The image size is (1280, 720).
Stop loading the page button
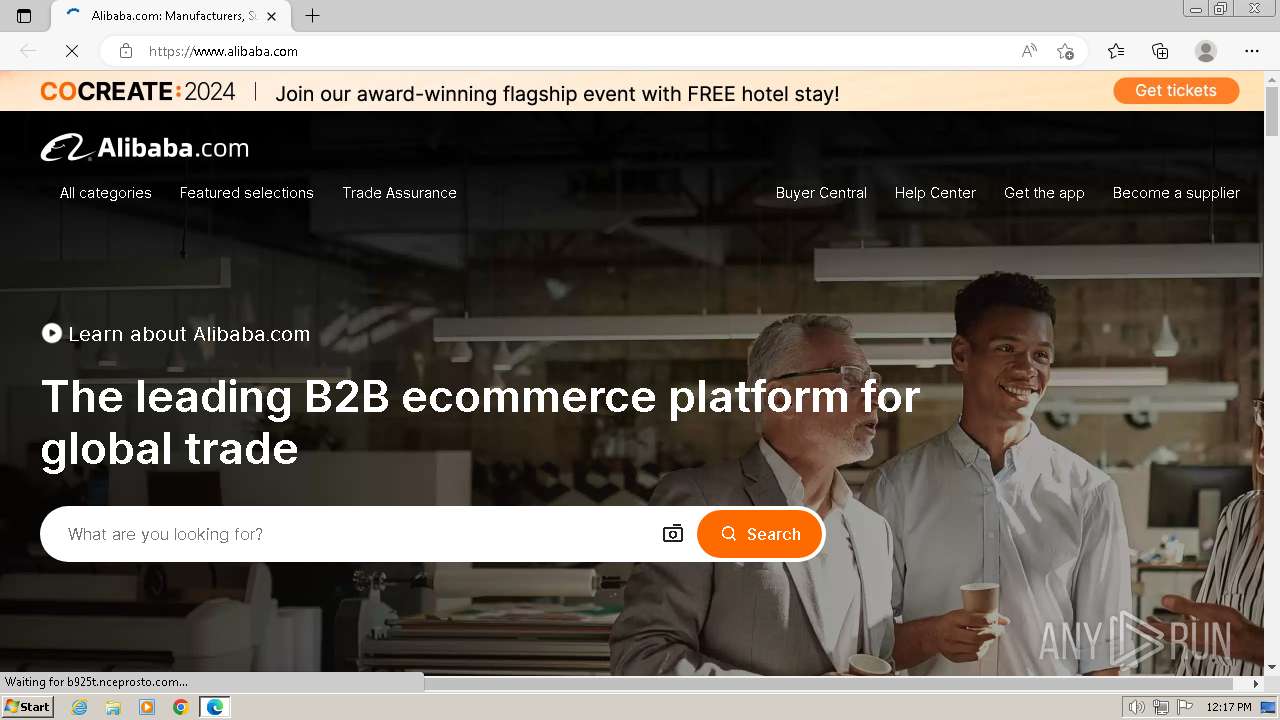point(72,51)
